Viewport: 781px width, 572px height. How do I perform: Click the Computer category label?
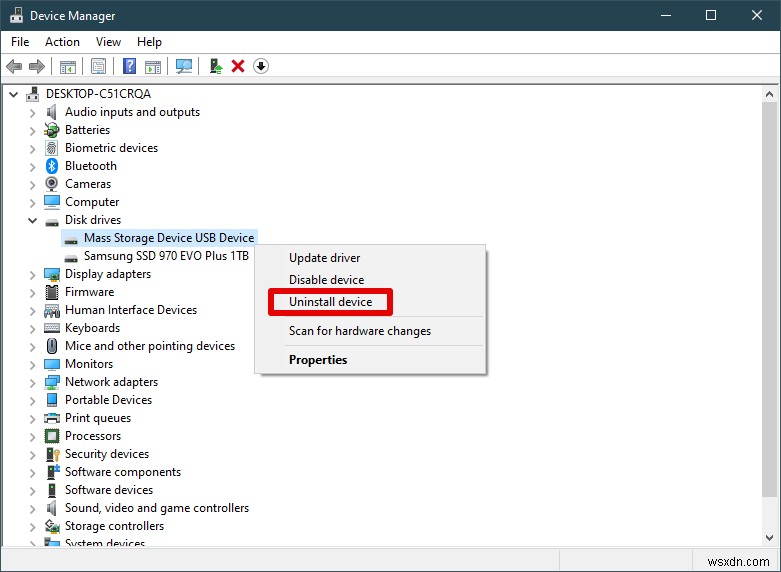tap(92, 202)
